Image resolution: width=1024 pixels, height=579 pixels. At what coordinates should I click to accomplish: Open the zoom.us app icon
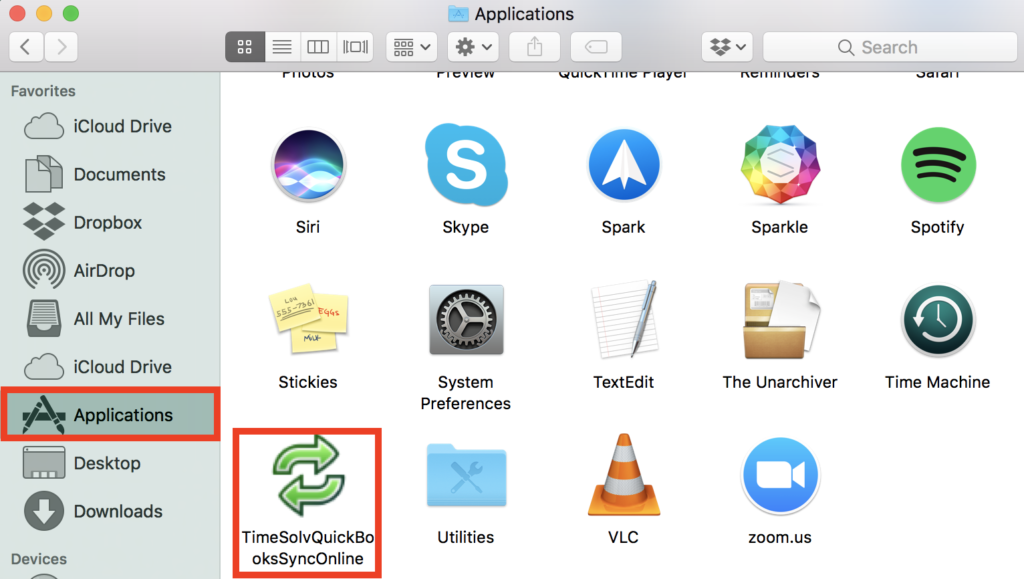(x=780, y=475)
